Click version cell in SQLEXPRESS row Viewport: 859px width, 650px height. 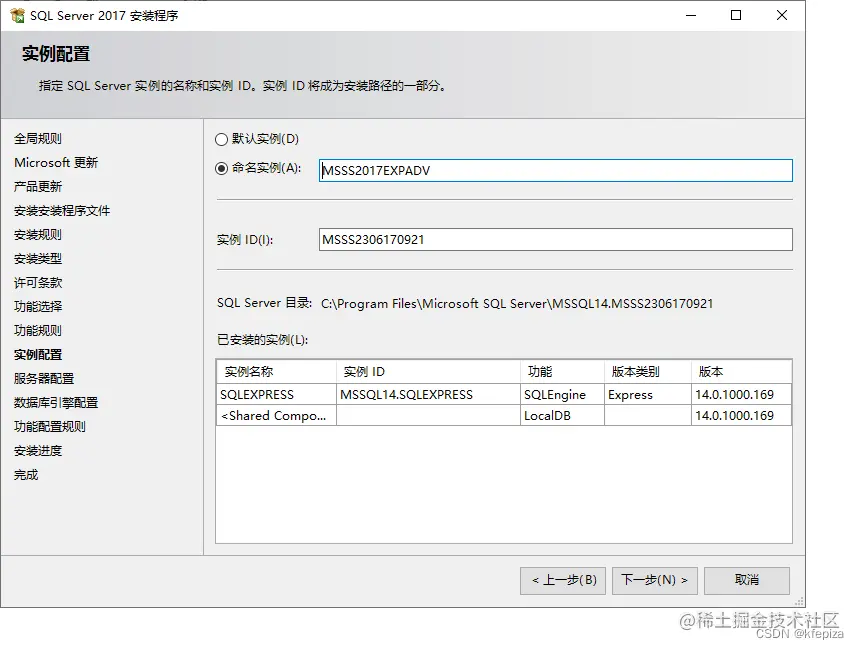tap(741, 395)
